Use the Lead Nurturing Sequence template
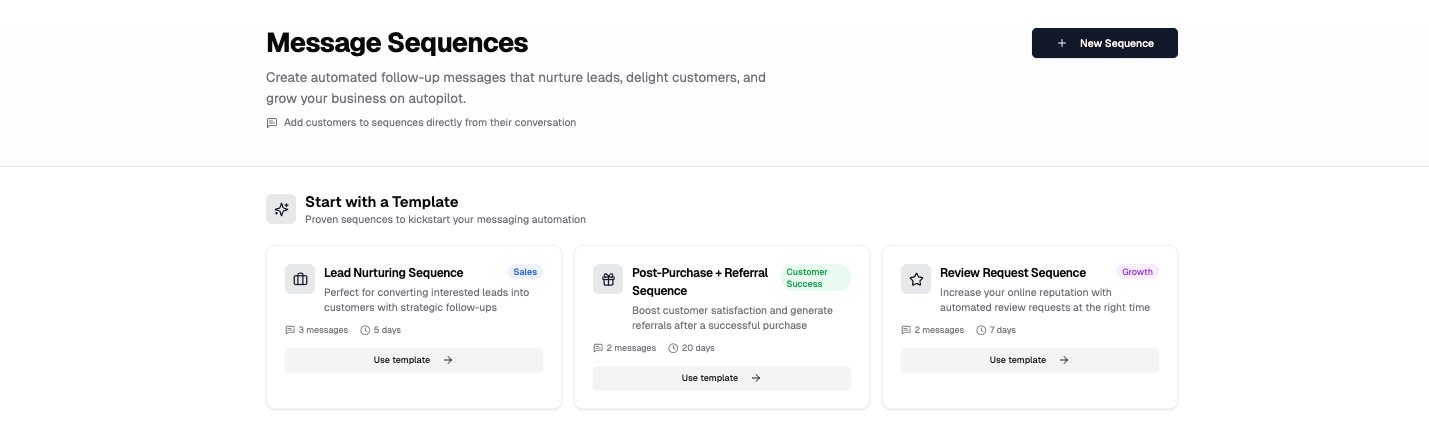This screenshot has width=1429, height=427. coord(413,360)
